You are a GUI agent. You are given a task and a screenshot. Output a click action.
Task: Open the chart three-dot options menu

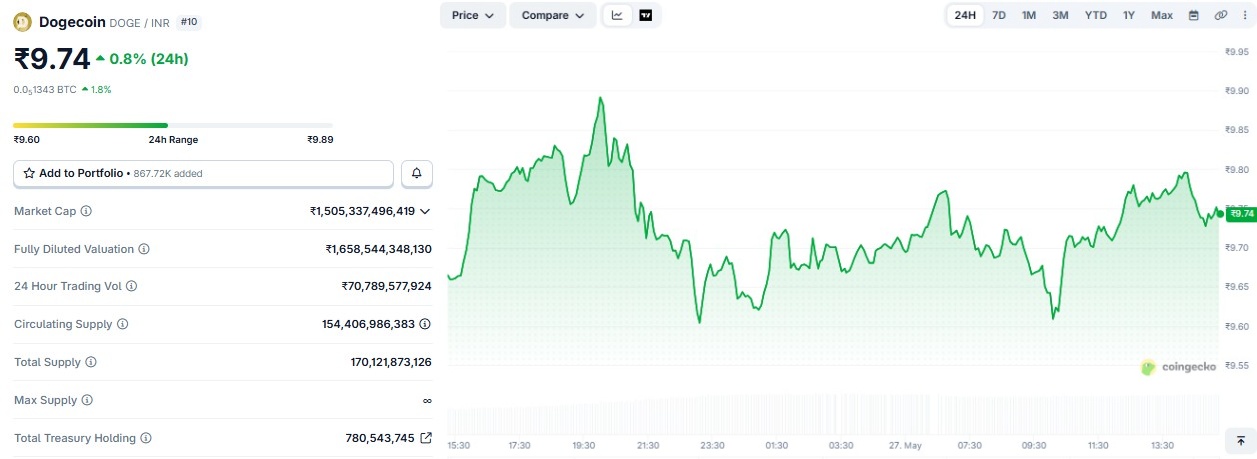click(x=1244, y=15)
